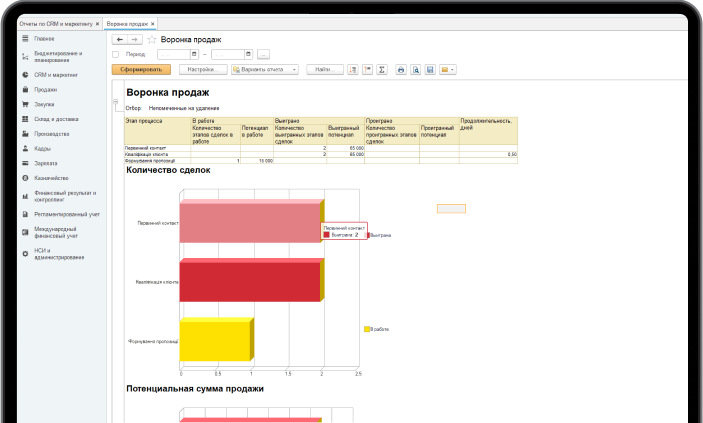Click the Выиграна legend swatch
Viewport: 703px width, 423px height.
tap(369, 235)
